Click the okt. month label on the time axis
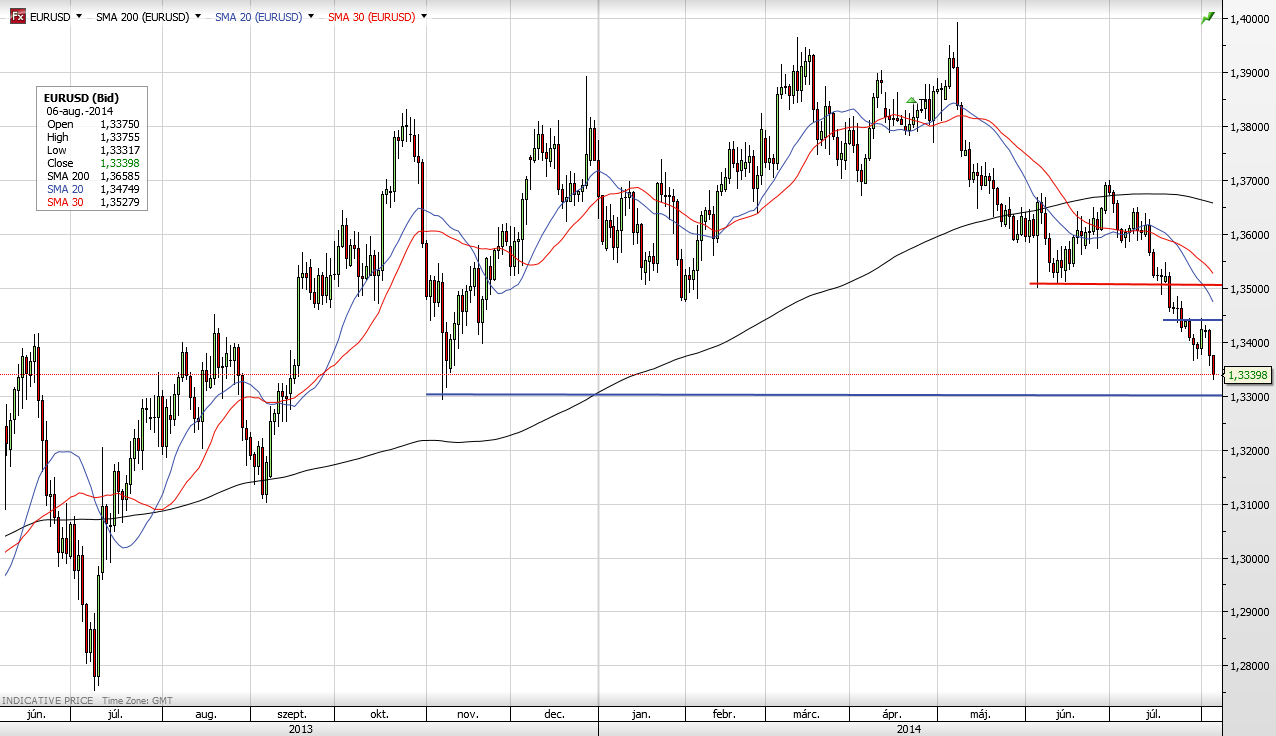The image size is (1276, 736). (x=379, y=715)
